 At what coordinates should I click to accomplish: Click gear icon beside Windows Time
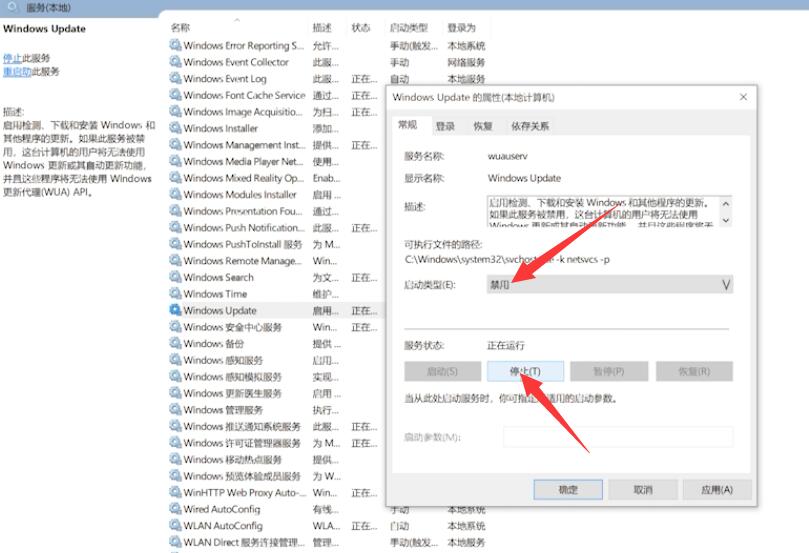coord(175,294)
